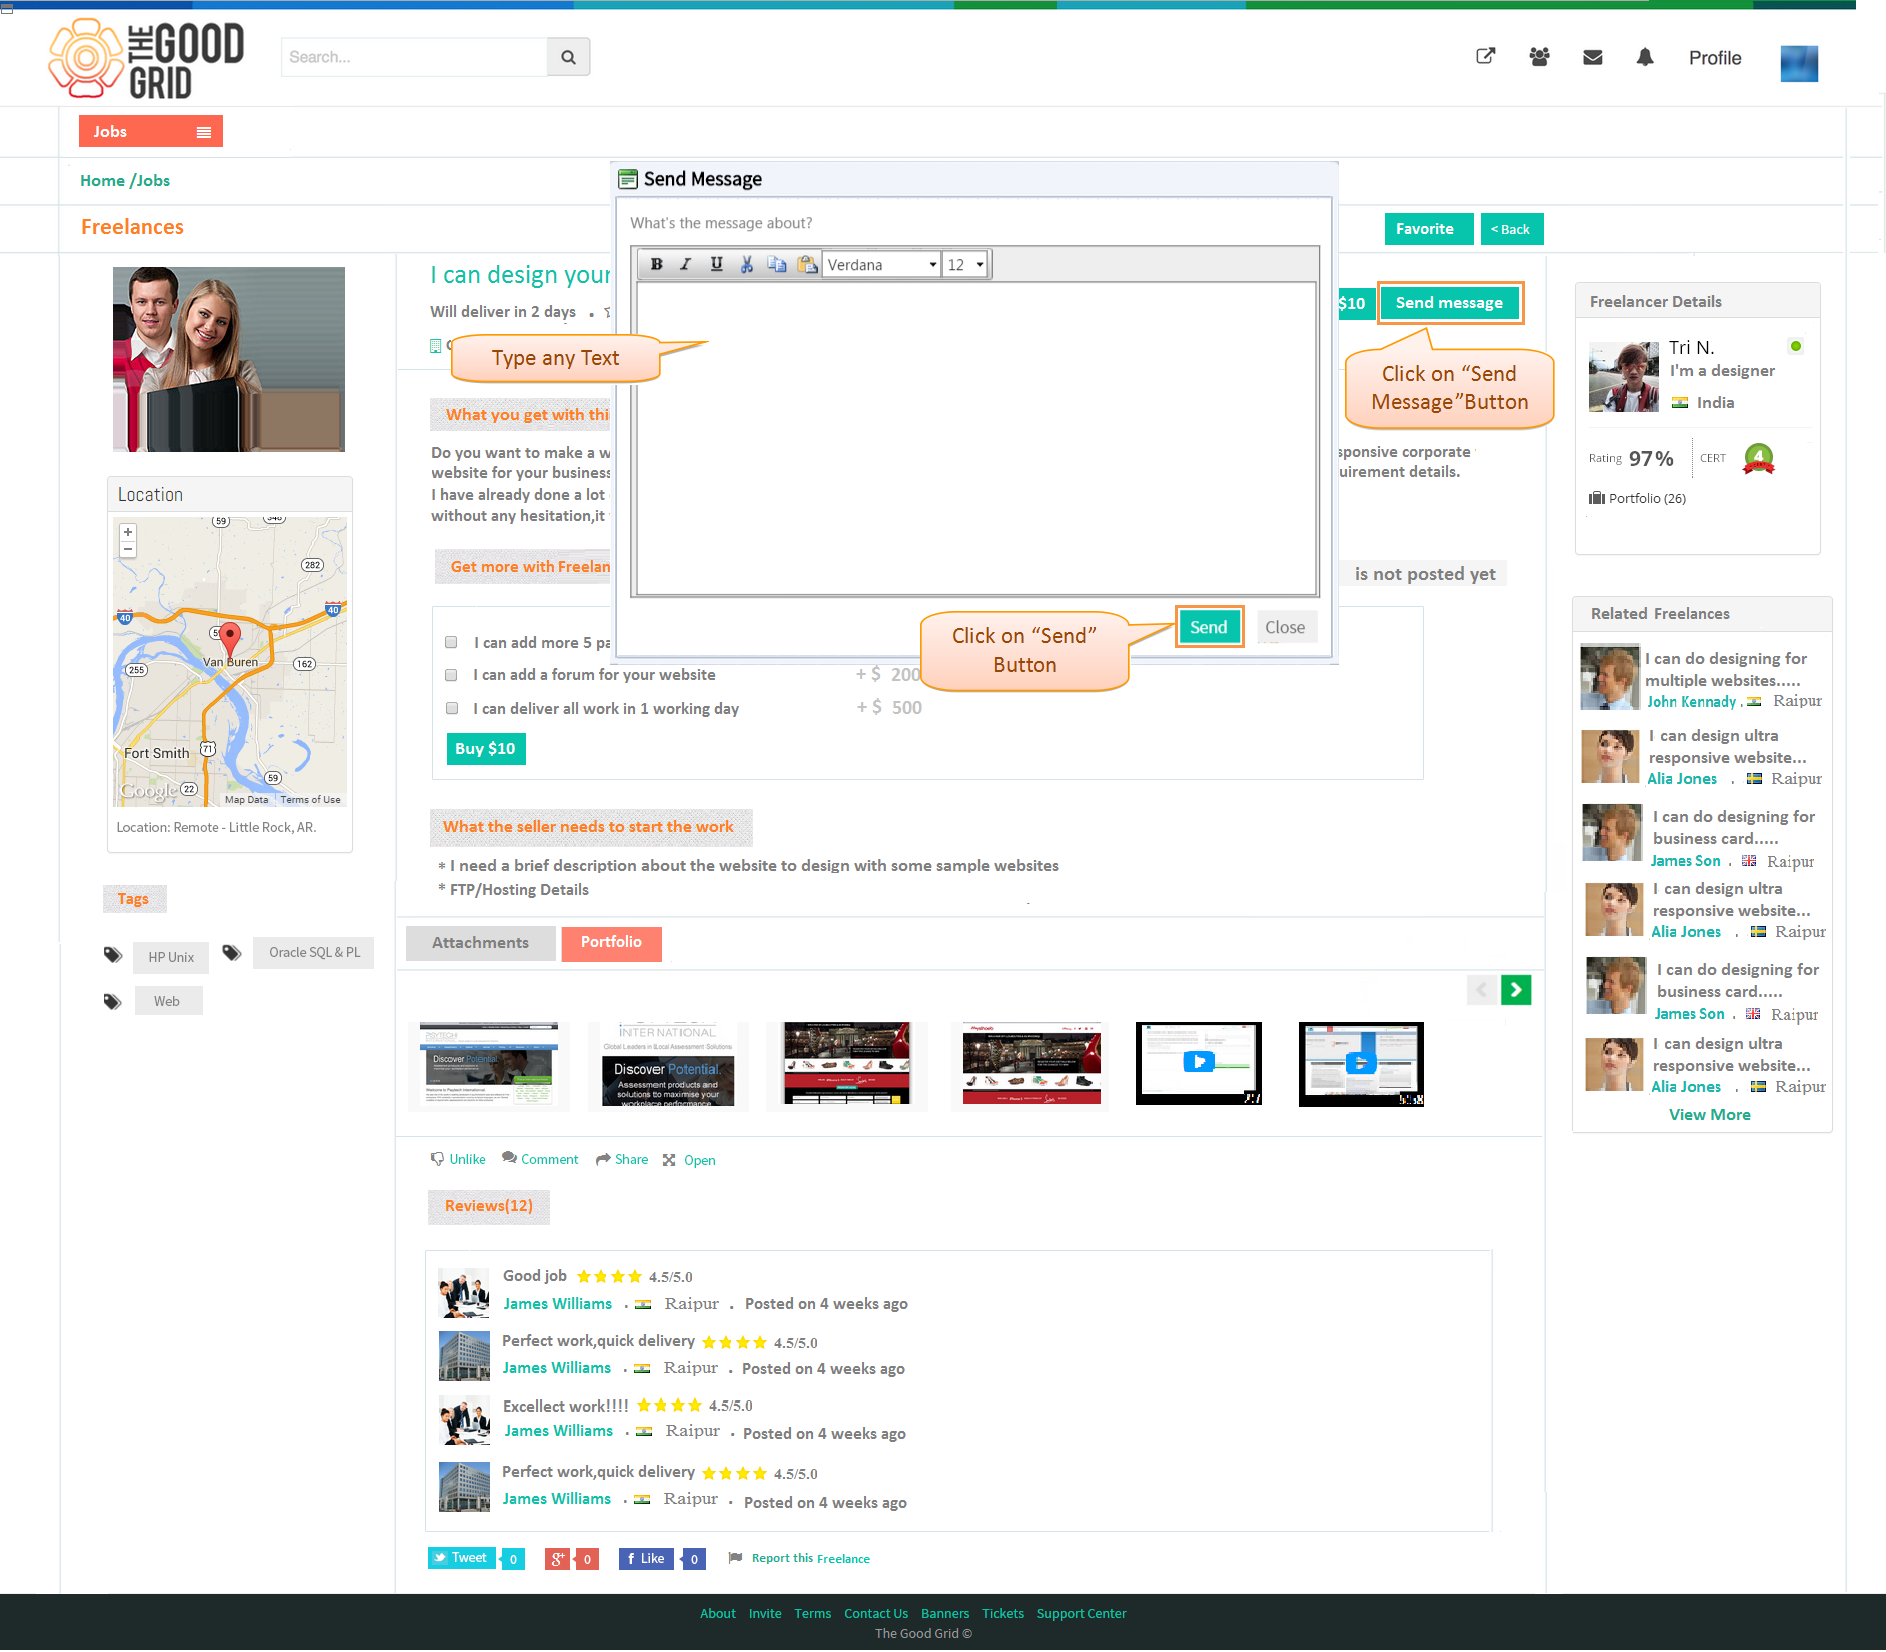Click the Send button in the dialog
This screenshot has width=1886, height=1652.
click(1209, 627)
